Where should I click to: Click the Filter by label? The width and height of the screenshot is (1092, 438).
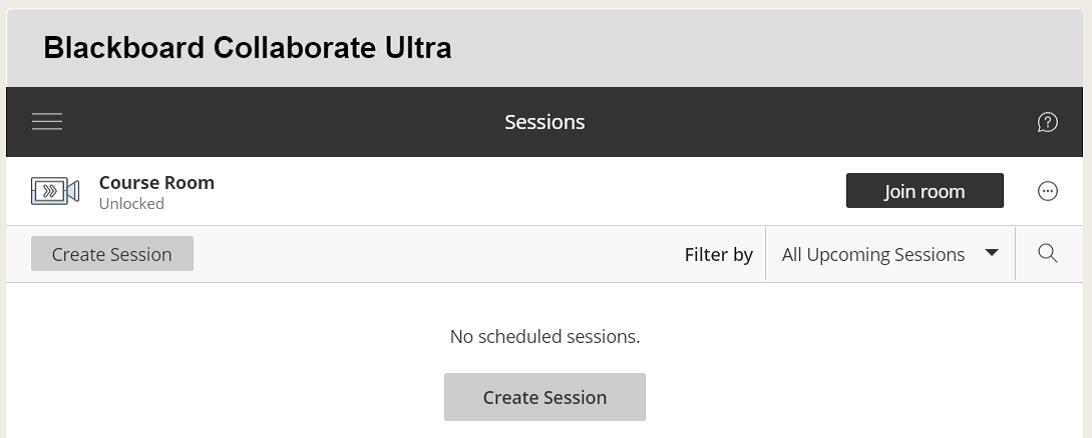click(718, 254)
